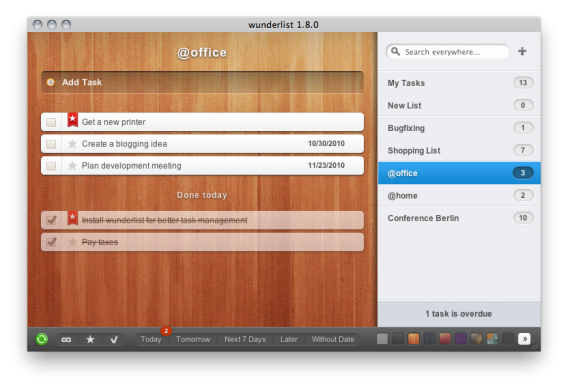Click the 'Get a new printer' task text
568x389 pixels.
pyautogui.click(x=113, y=122)
